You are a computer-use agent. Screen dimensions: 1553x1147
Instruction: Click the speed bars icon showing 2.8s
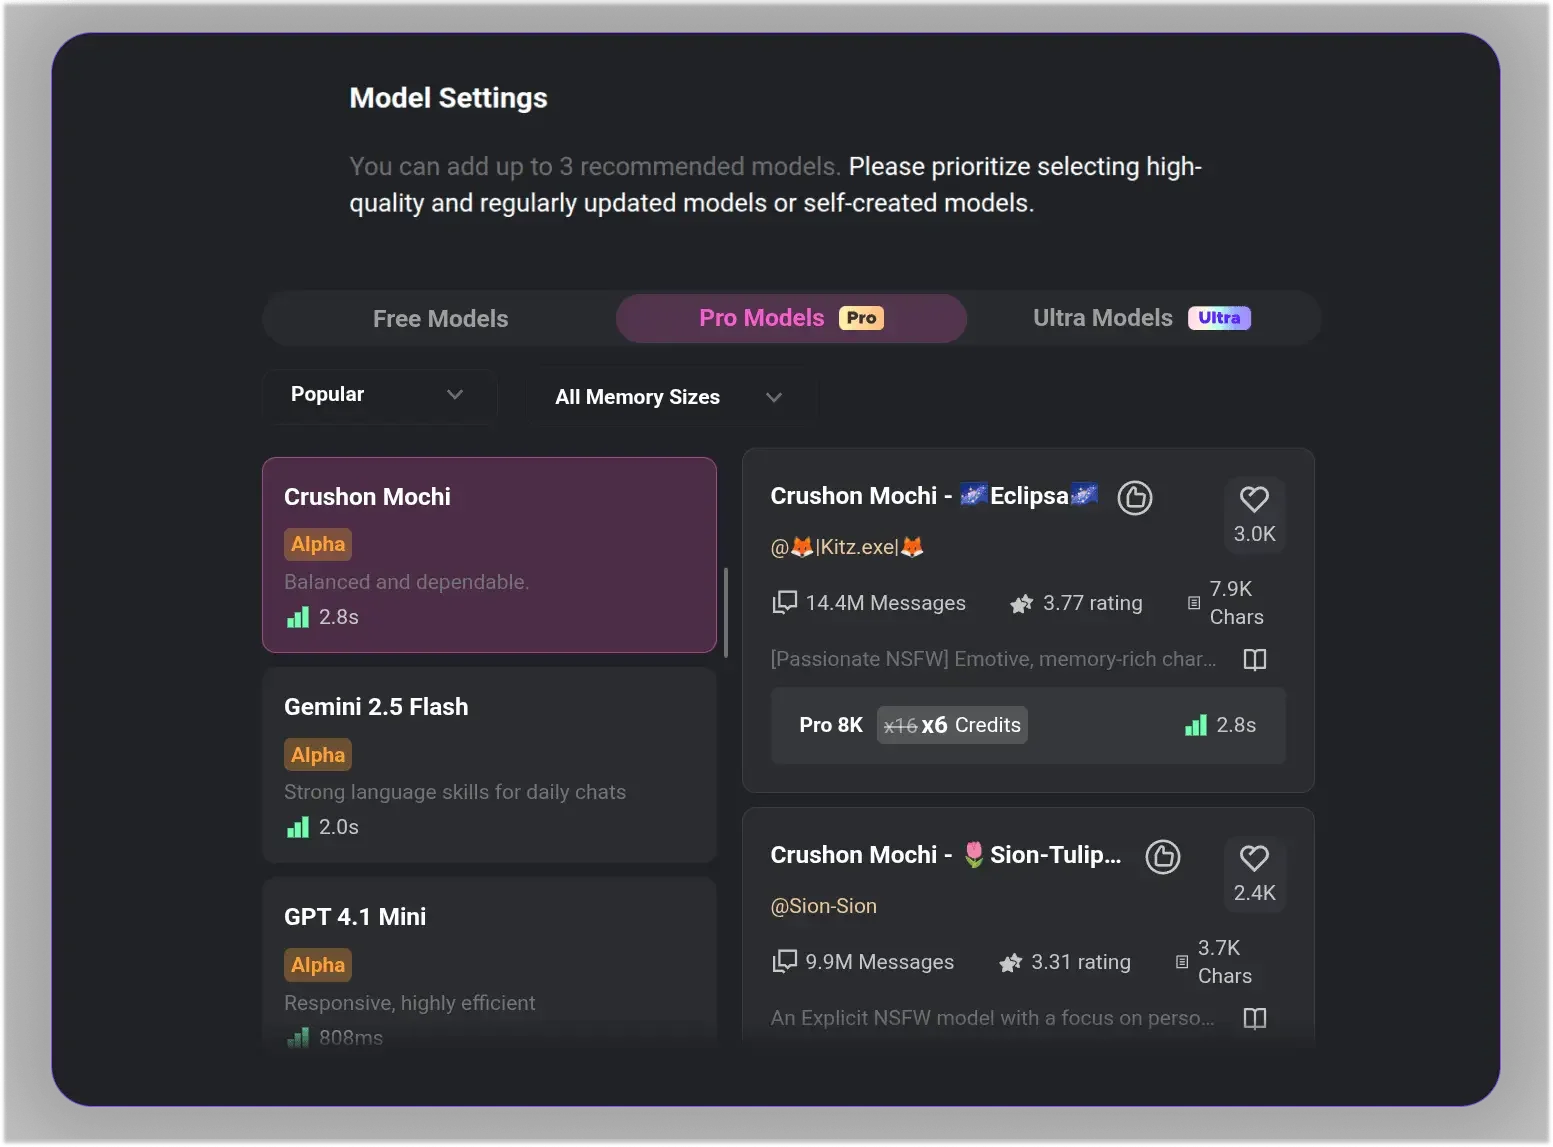pyautogui.click(x=1195, y=725)
